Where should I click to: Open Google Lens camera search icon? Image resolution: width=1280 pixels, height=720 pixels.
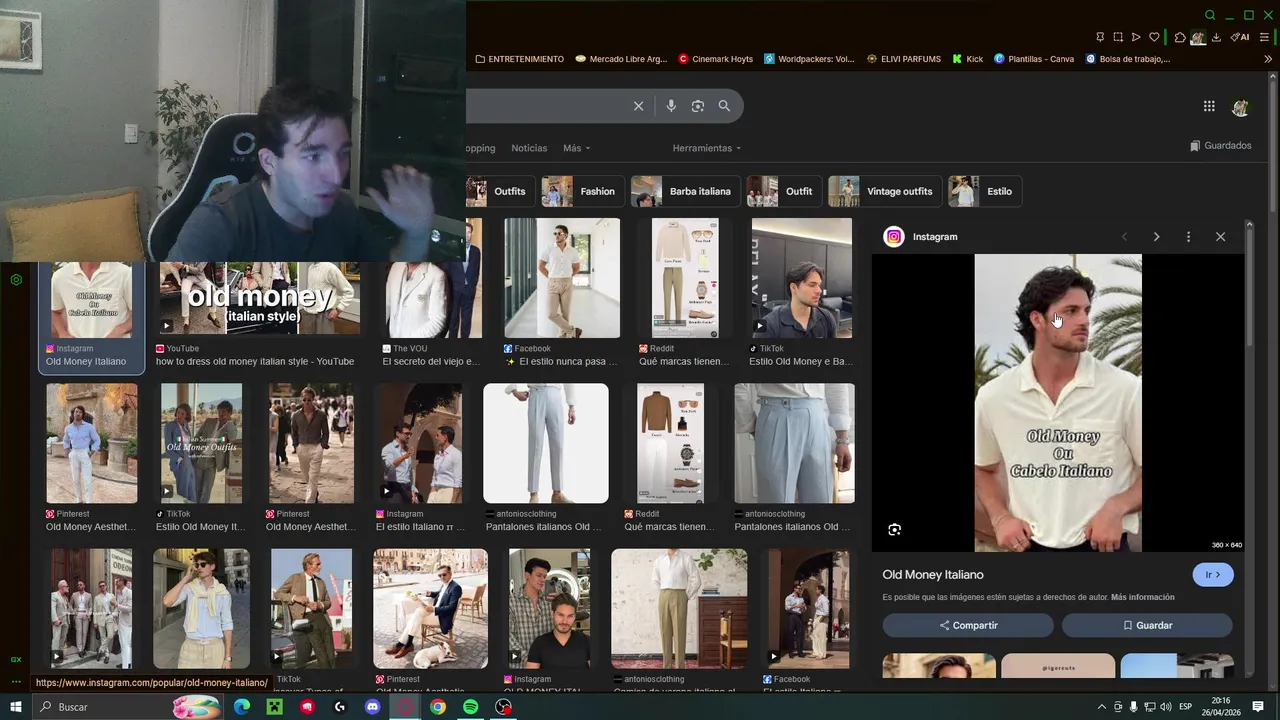coord(698,106)
